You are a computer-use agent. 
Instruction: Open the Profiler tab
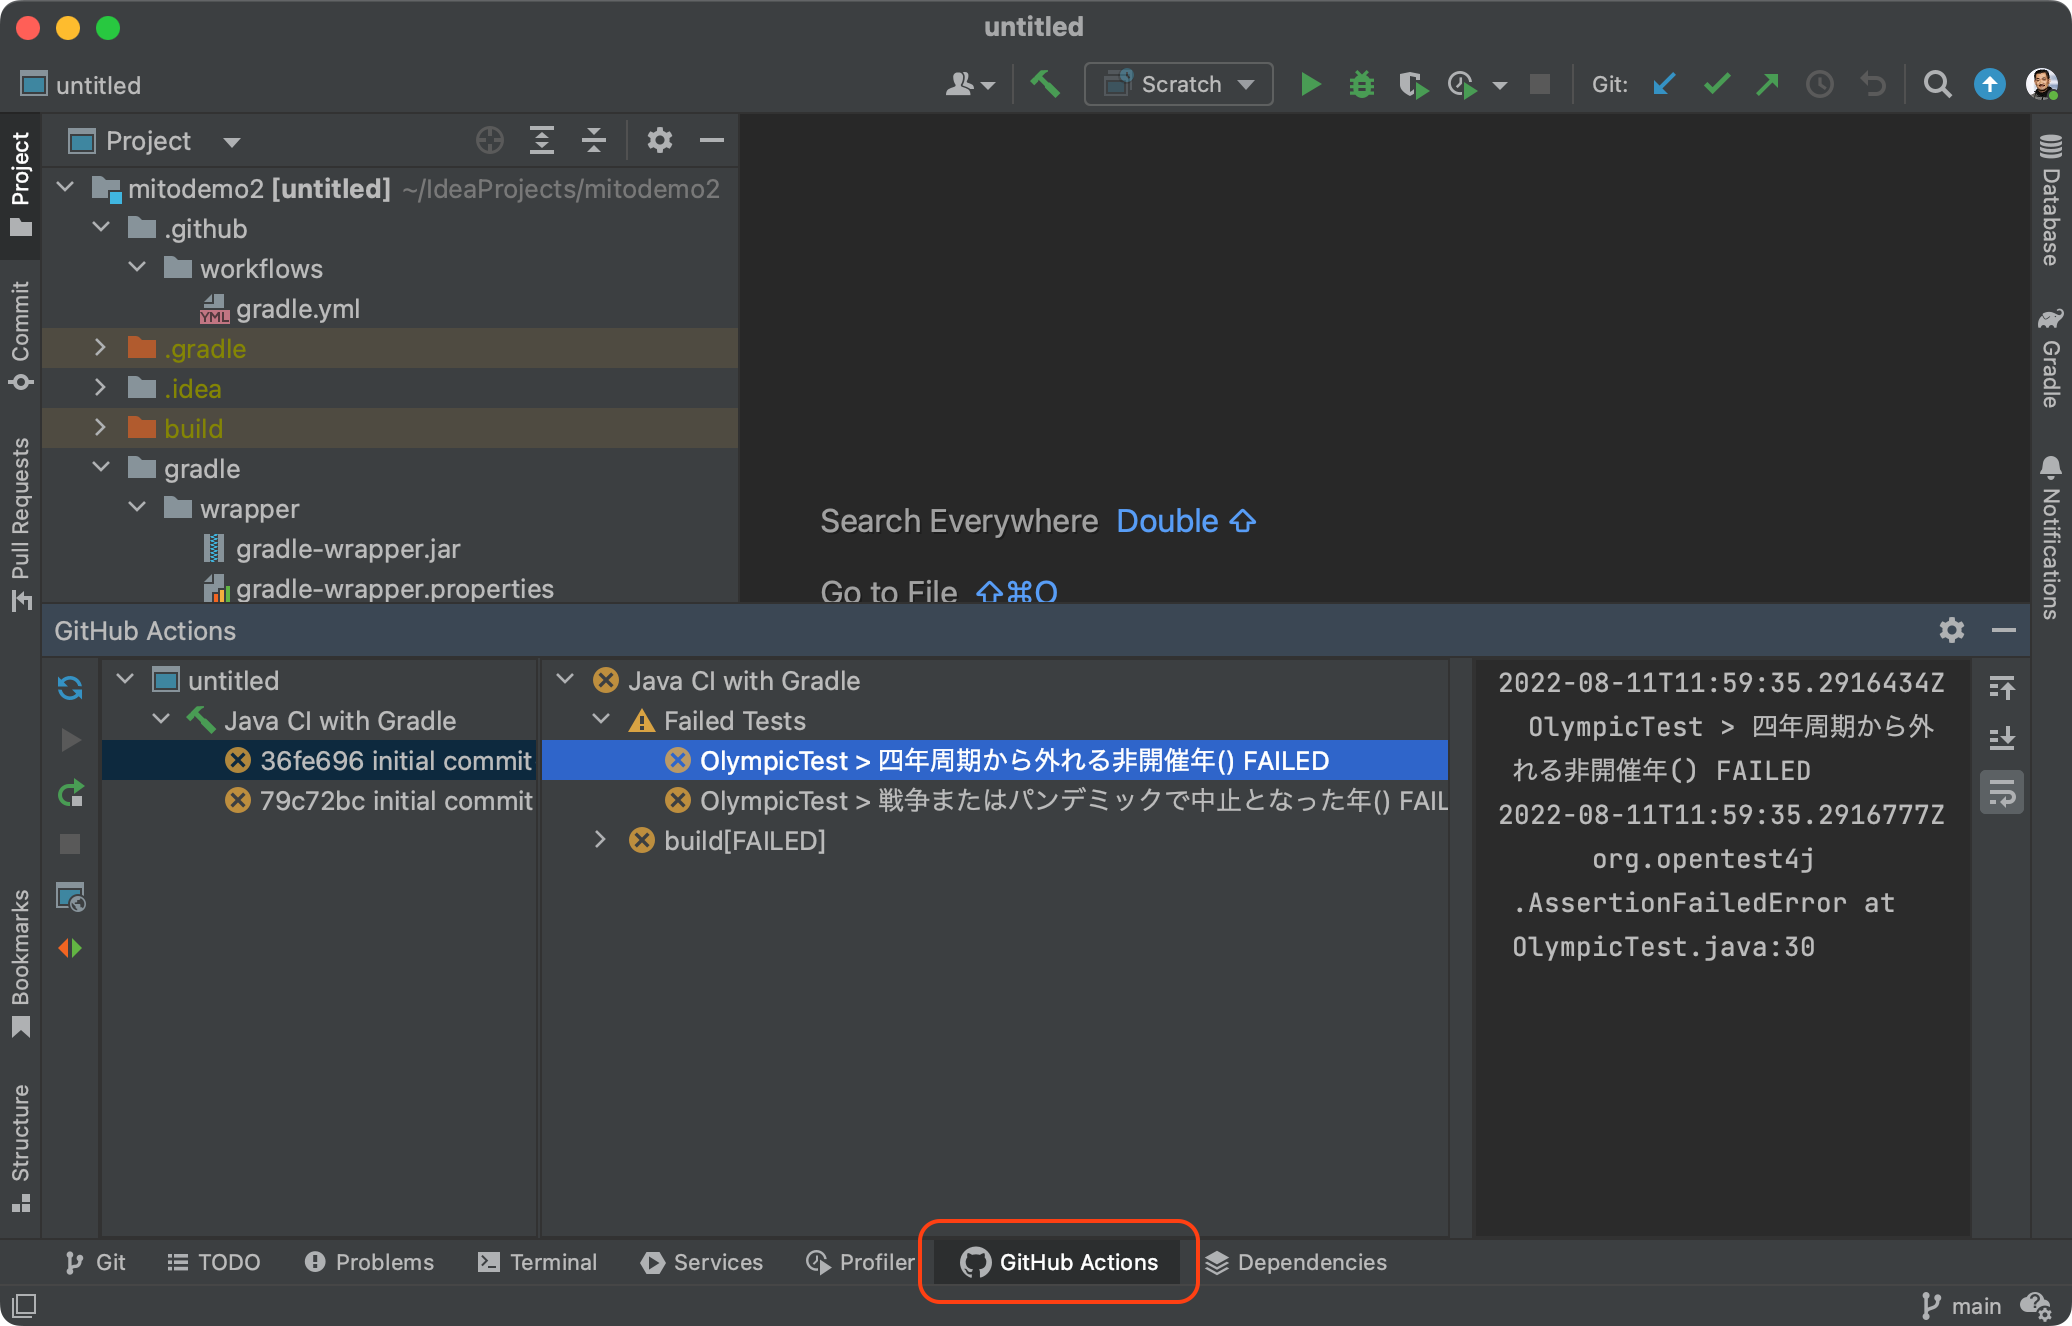pyautogui.click(x=860, y=1262)
